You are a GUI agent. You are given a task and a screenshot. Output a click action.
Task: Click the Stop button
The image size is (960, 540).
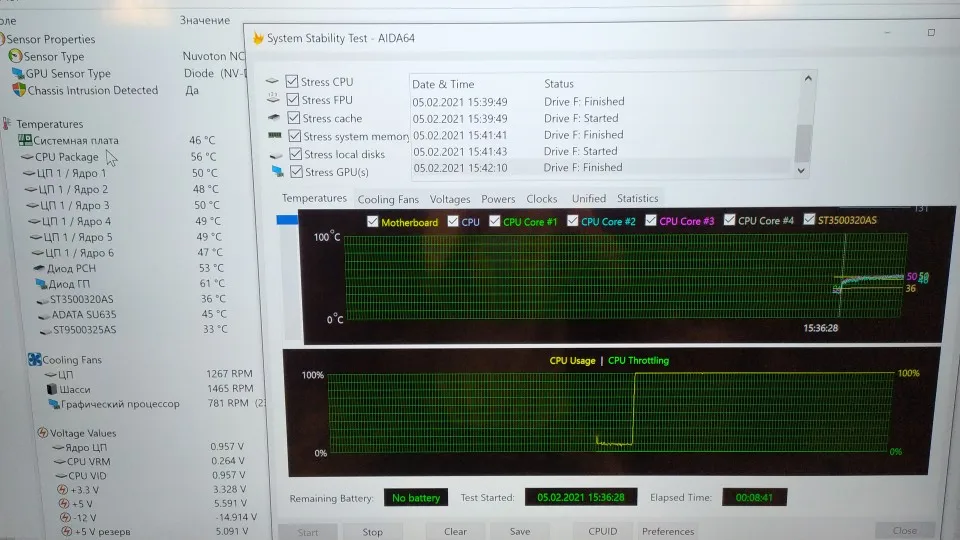pos(372,532)
